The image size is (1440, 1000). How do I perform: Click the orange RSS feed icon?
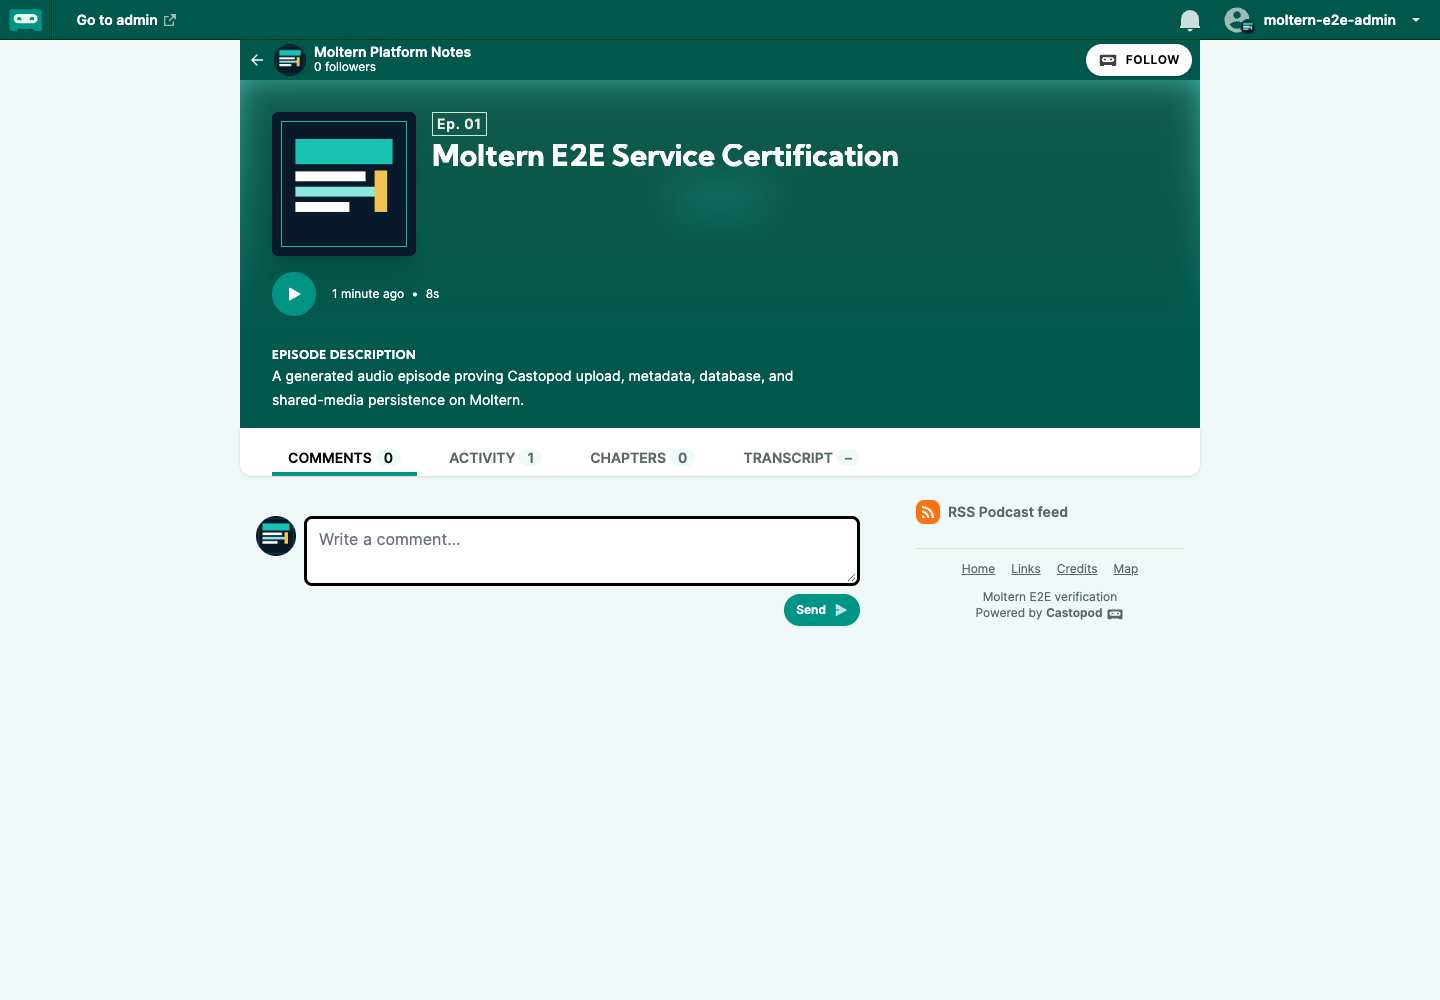pyautogui.click(x=928, y=512)
